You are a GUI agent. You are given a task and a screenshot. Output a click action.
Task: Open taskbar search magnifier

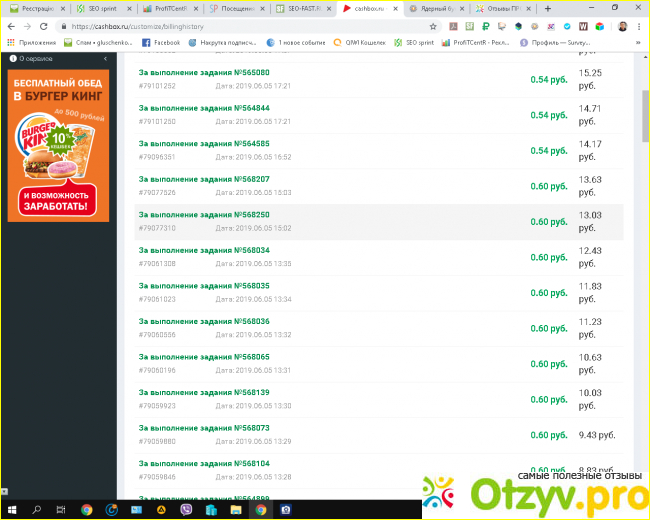tap(36, 510)
